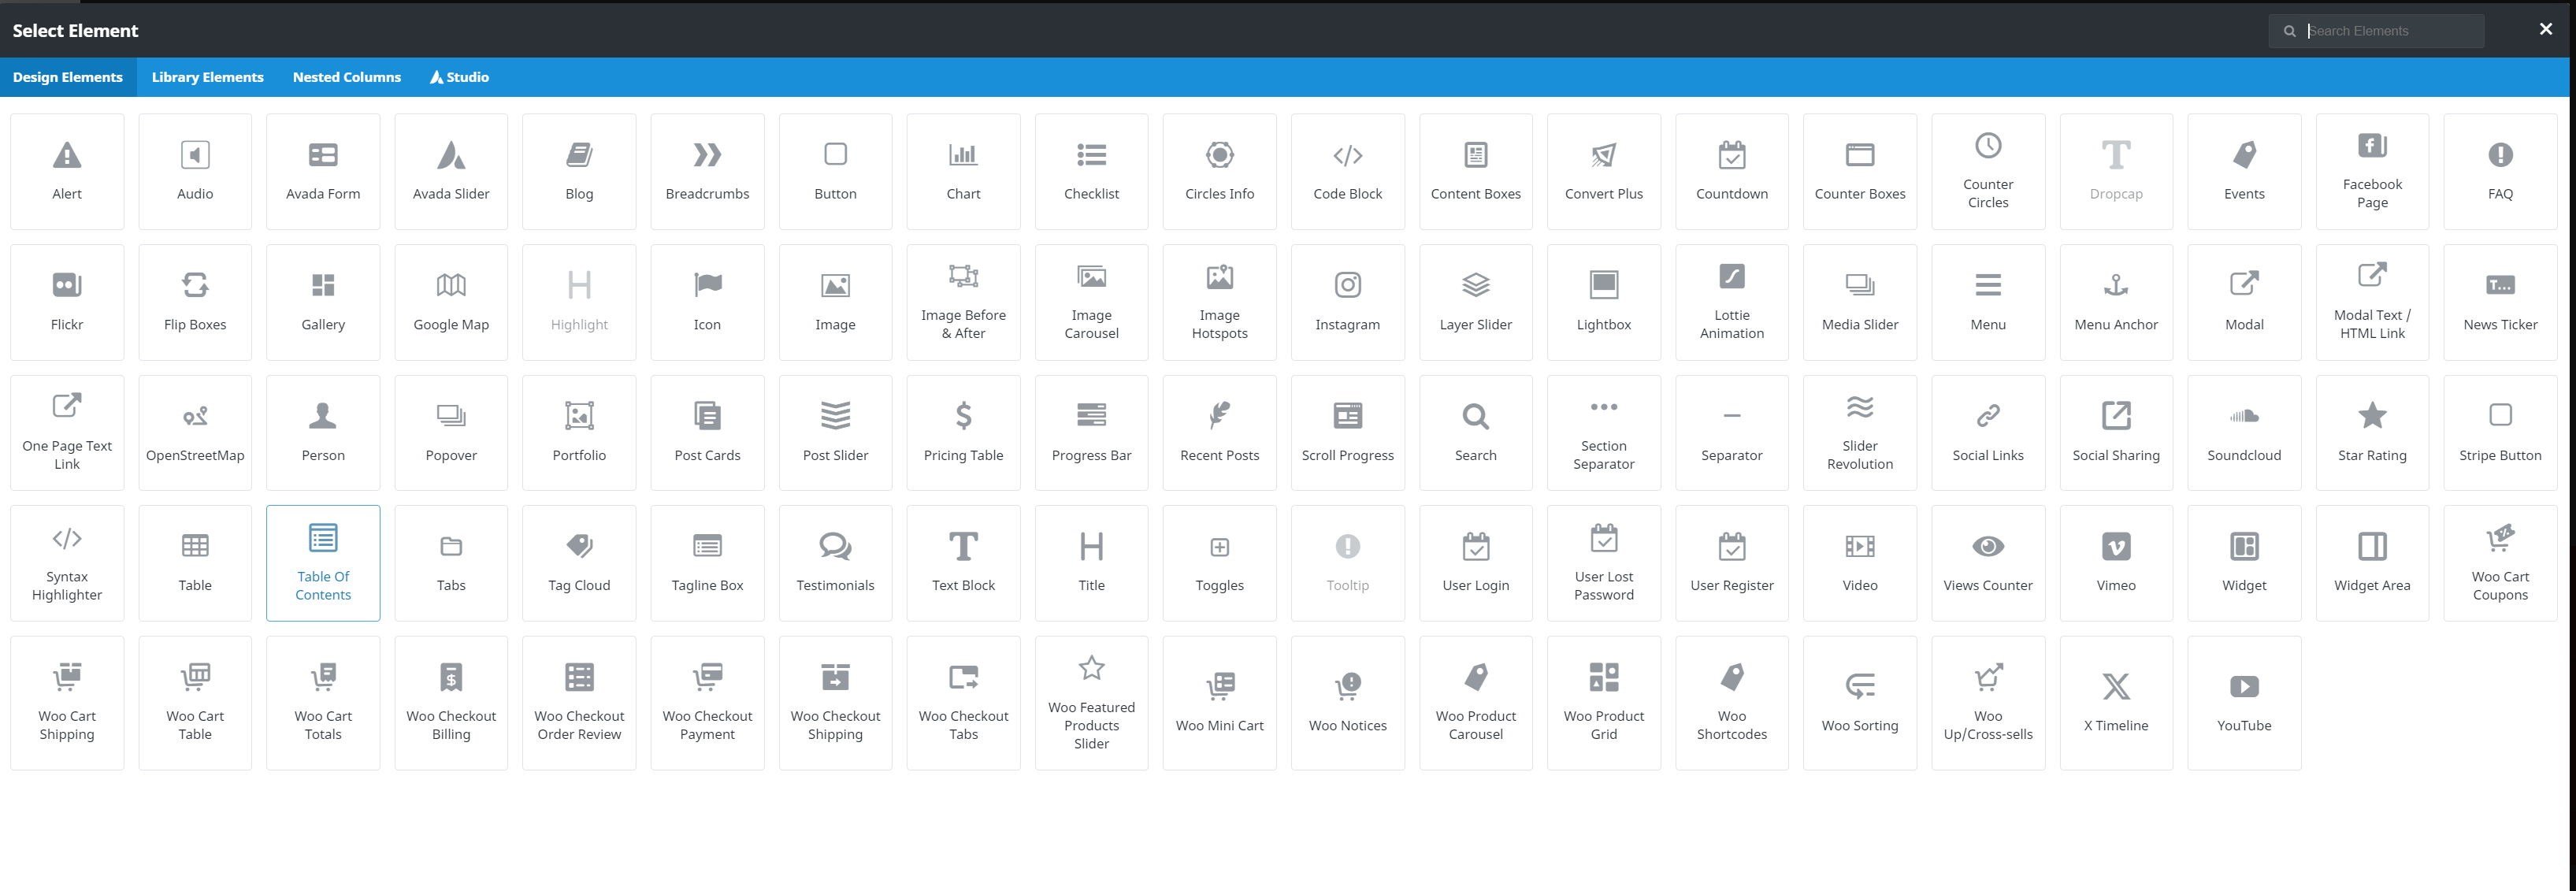2576x891 pixels.
Task: Pick the Table Of Contents element
Action: click(323, 562)
